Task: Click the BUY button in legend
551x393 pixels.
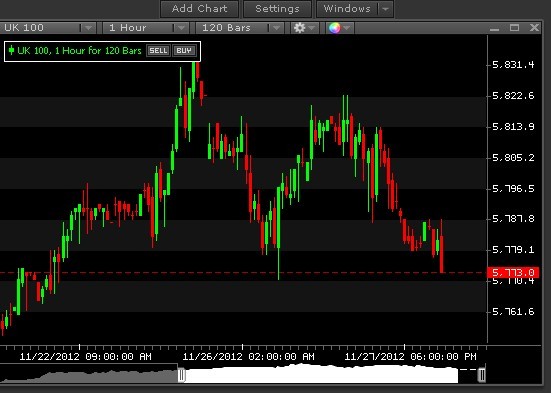Action: tap(184, 51)
